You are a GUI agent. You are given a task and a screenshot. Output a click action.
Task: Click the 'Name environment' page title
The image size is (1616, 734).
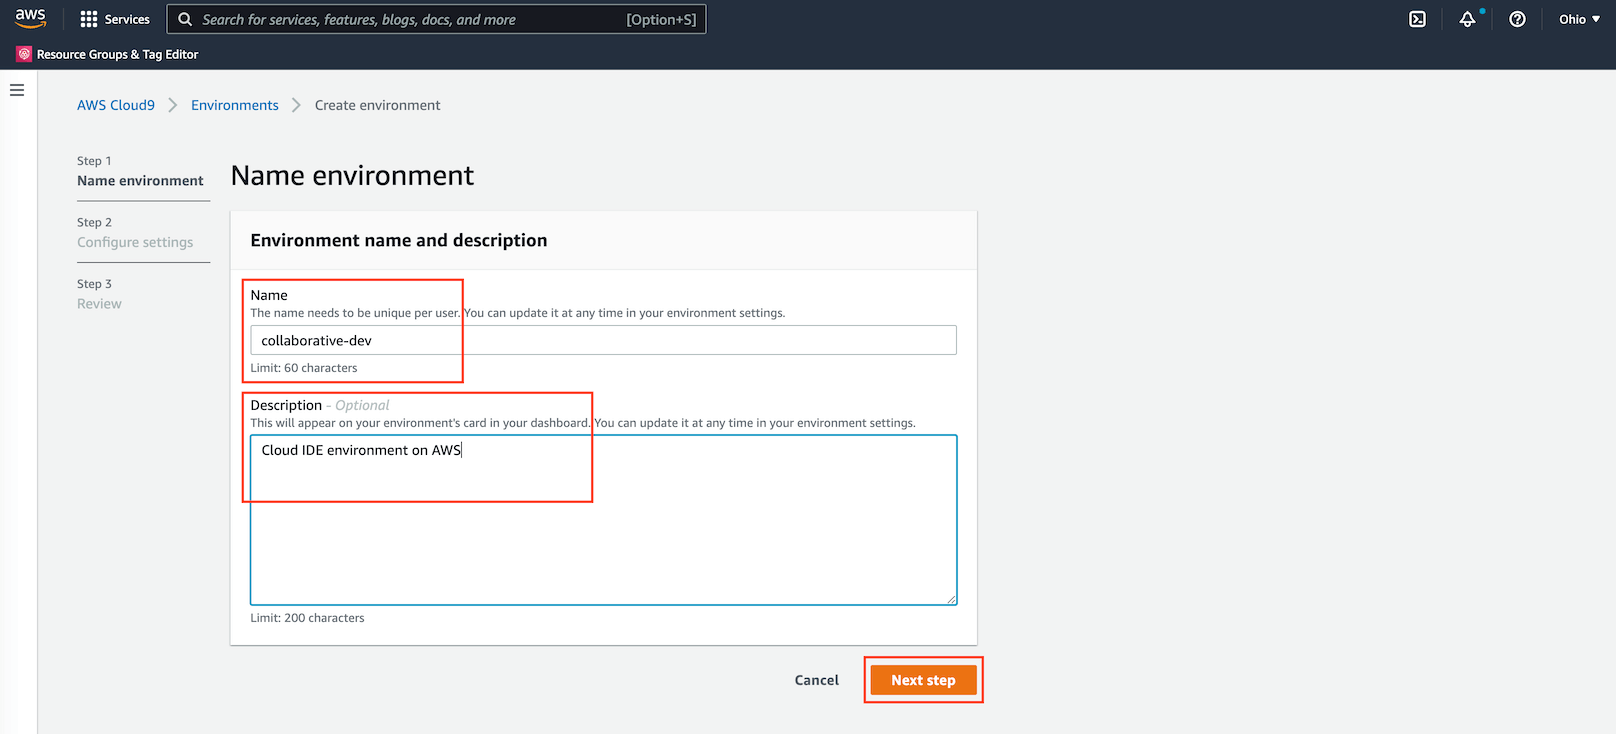pos(352,176)
